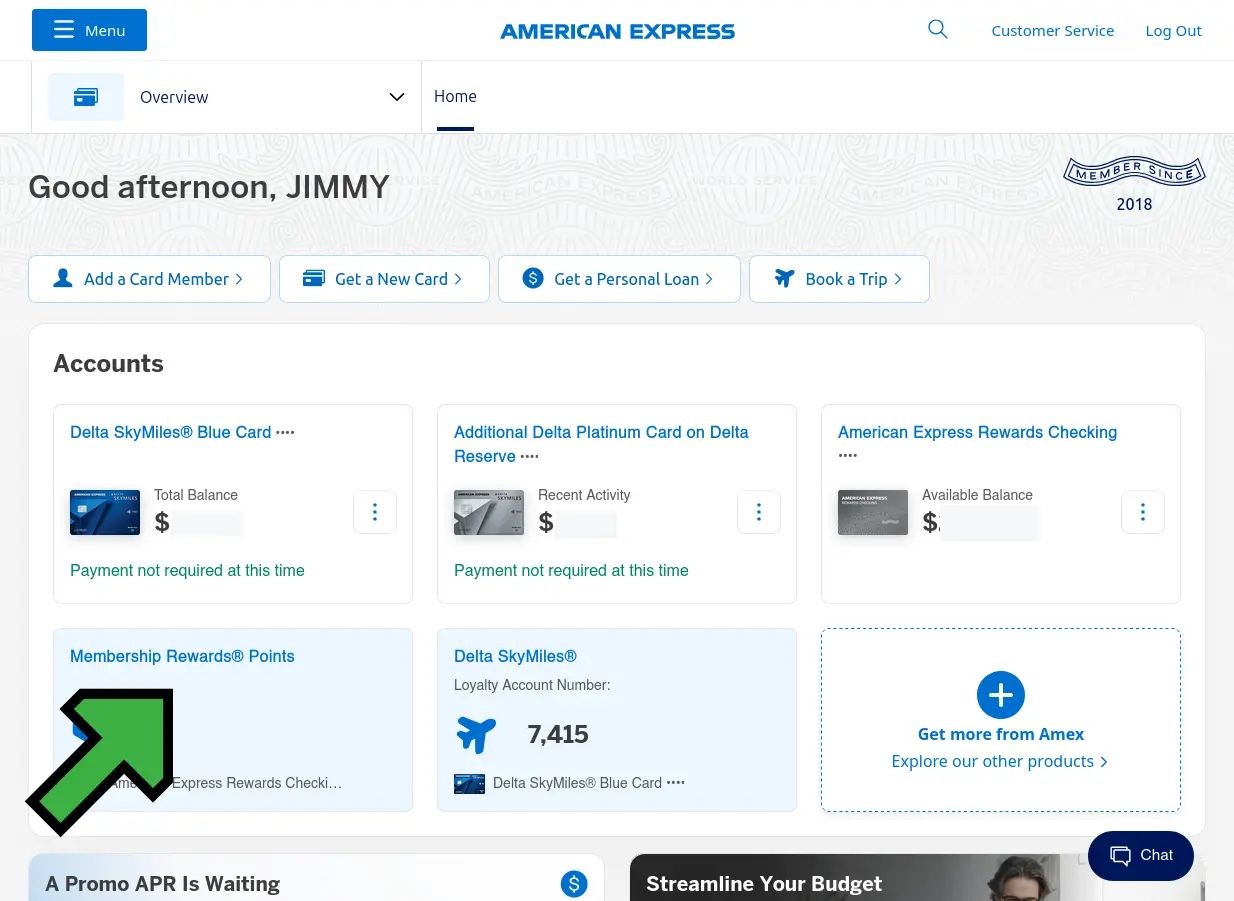Click the Member Since 2018 badge

tap(1134, 184)
